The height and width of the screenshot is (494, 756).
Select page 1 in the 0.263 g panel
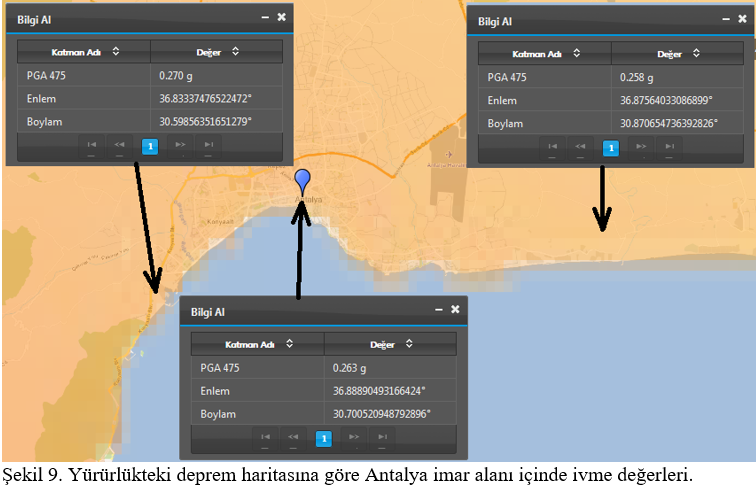click(323, 438)
